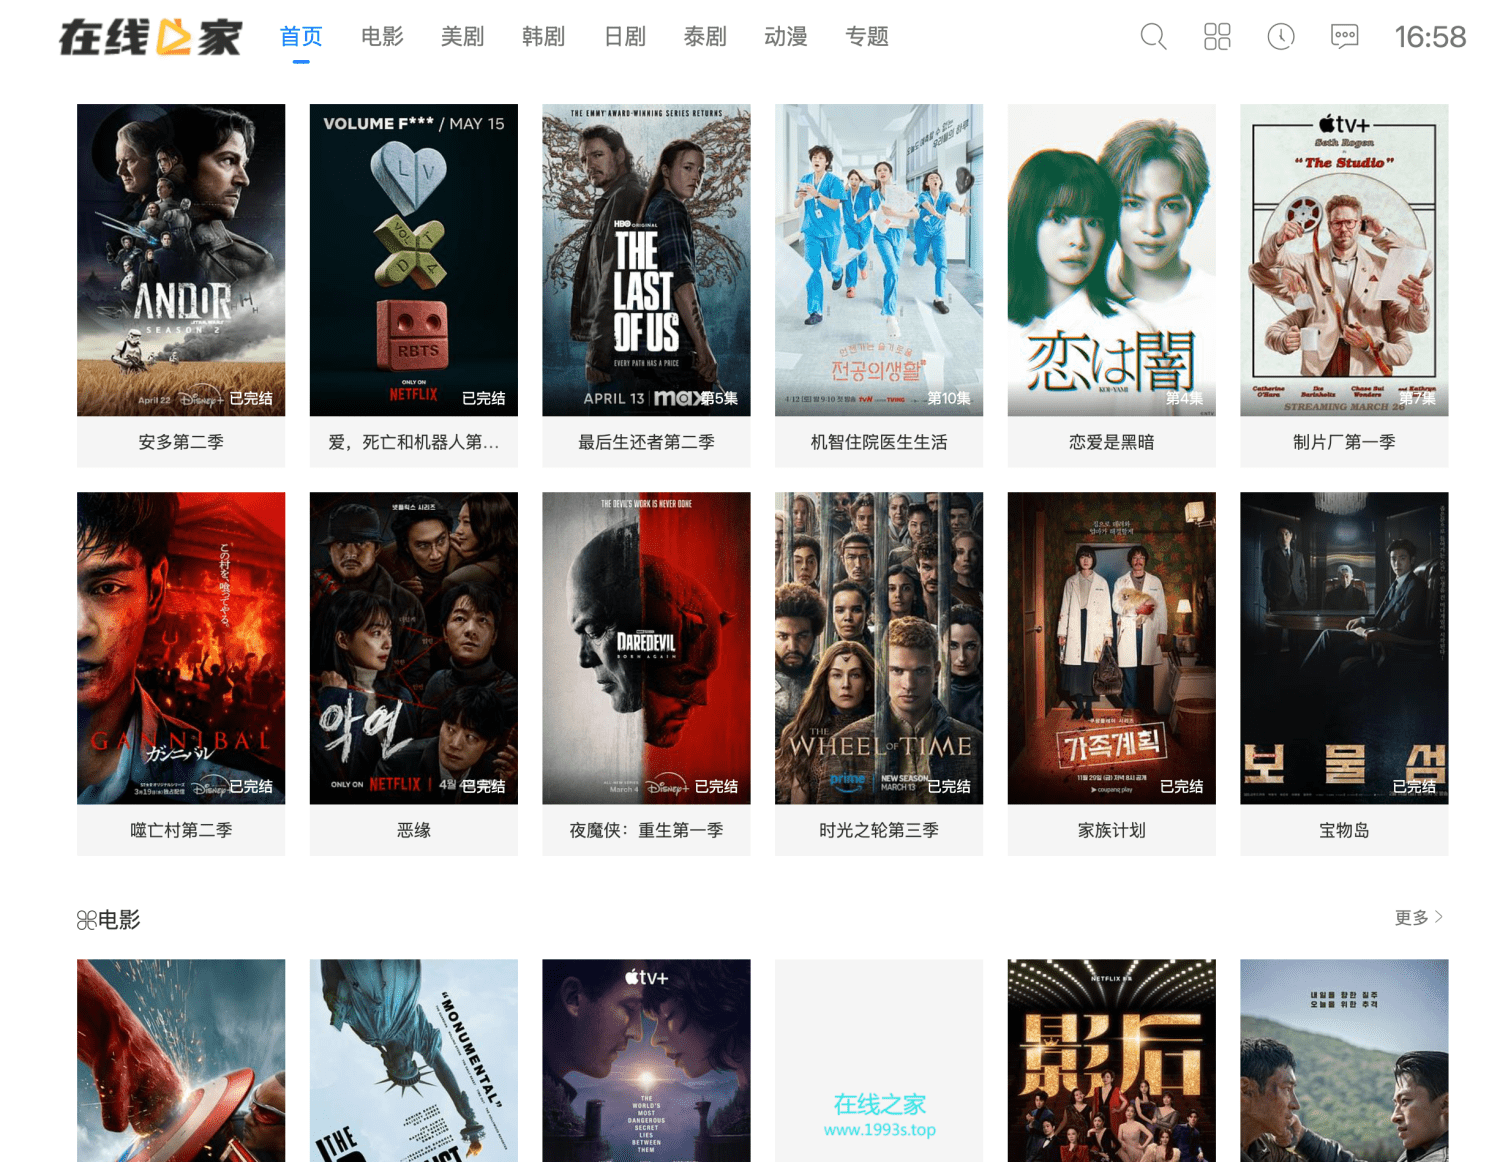The width and height of the screenshot is (1500, 1162).
Task: Switch to the 电影 nav tab
Action: (382, 37)
